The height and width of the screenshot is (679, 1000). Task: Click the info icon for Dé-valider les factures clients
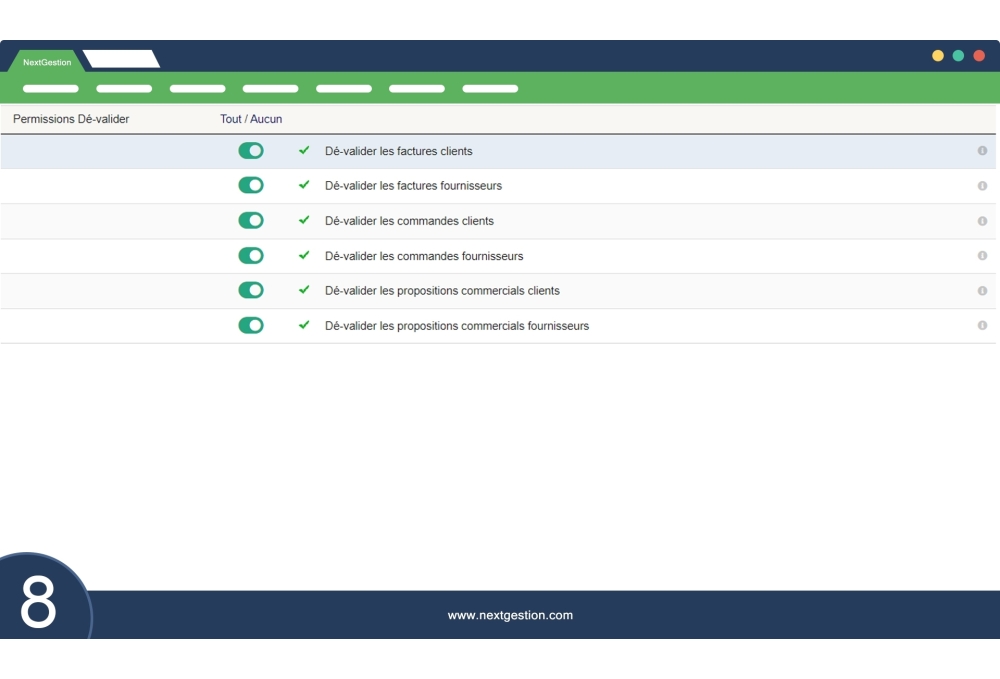(982, 151)
